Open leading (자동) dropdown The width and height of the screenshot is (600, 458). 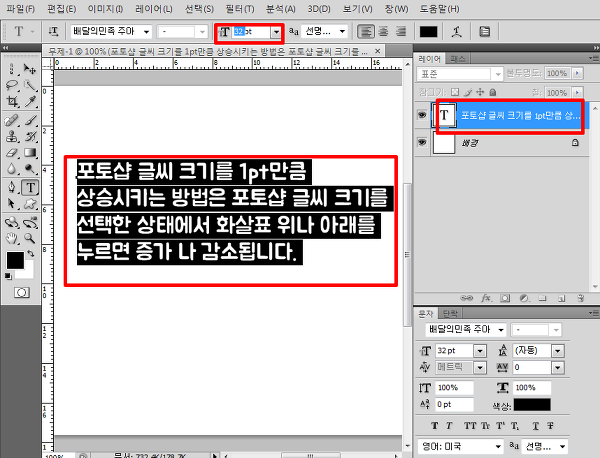558,350
